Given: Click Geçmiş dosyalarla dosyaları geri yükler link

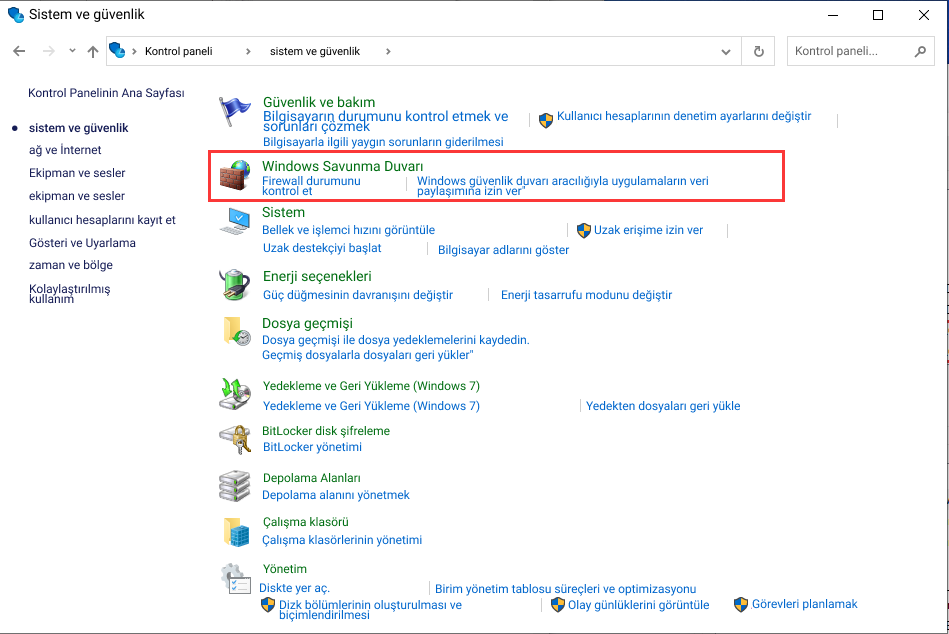Looking at the screenshot, I should pyautogui.click(x=367, y=355).
